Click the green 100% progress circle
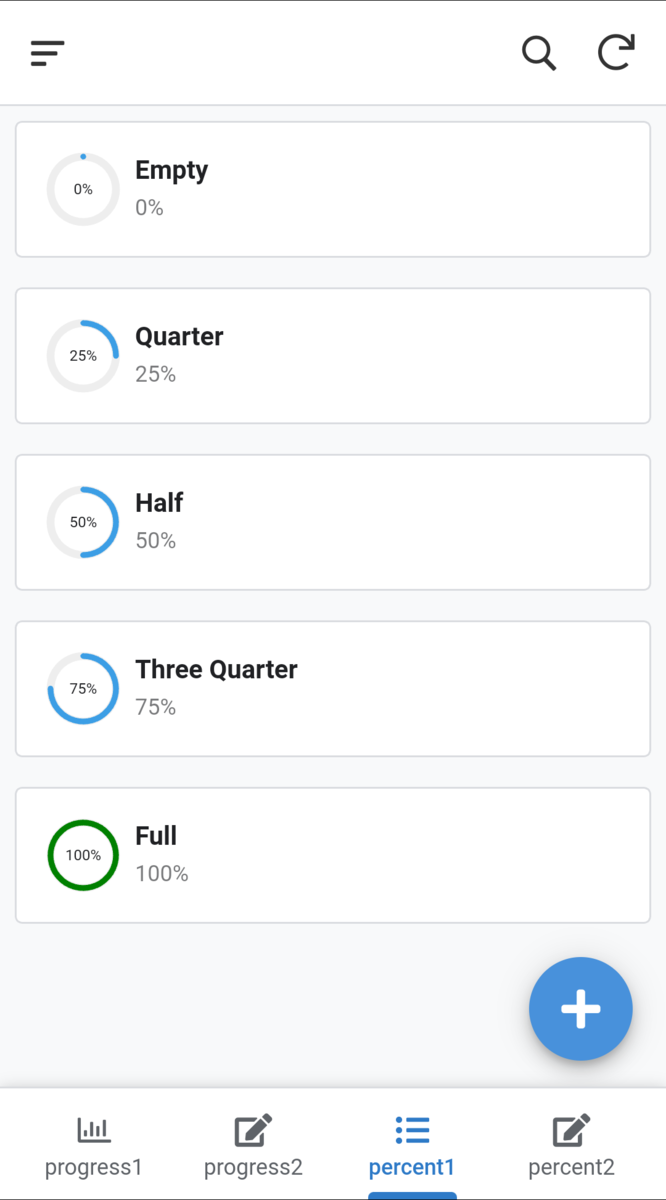 click(83, 855)
